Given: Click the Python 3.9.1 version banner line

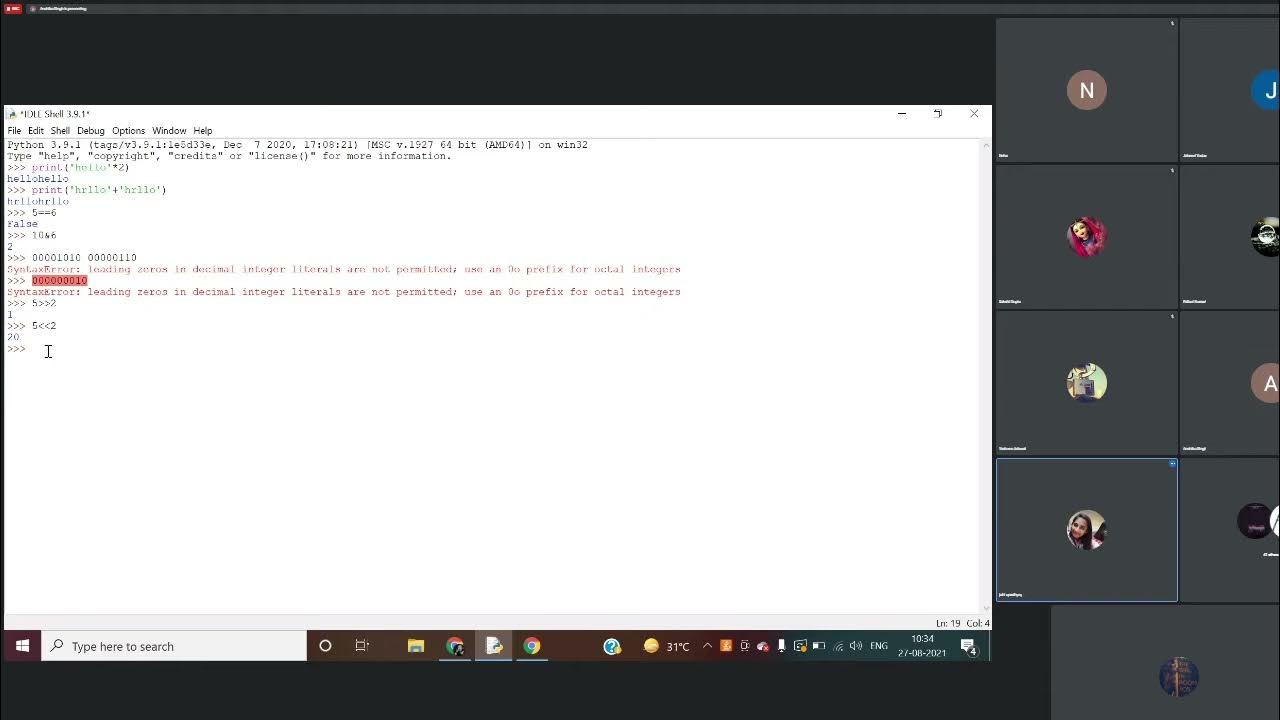Looking at the screenshot, I should [297, 145].
